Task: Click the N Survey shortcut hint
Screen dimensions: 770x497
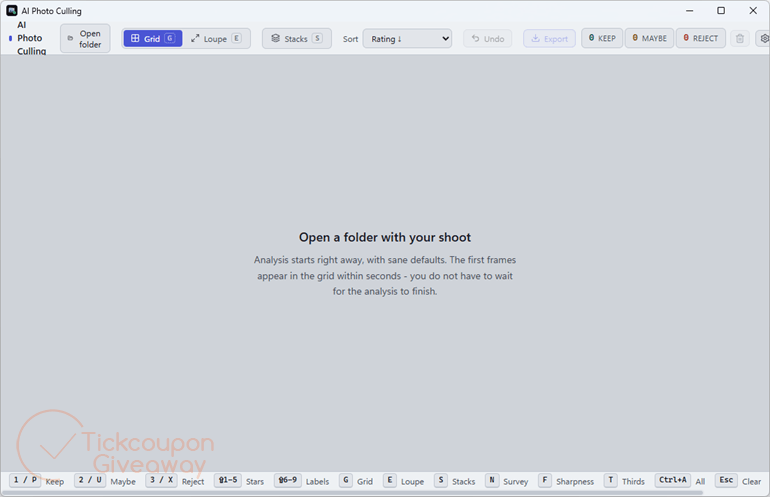Action: coord(507,481)
